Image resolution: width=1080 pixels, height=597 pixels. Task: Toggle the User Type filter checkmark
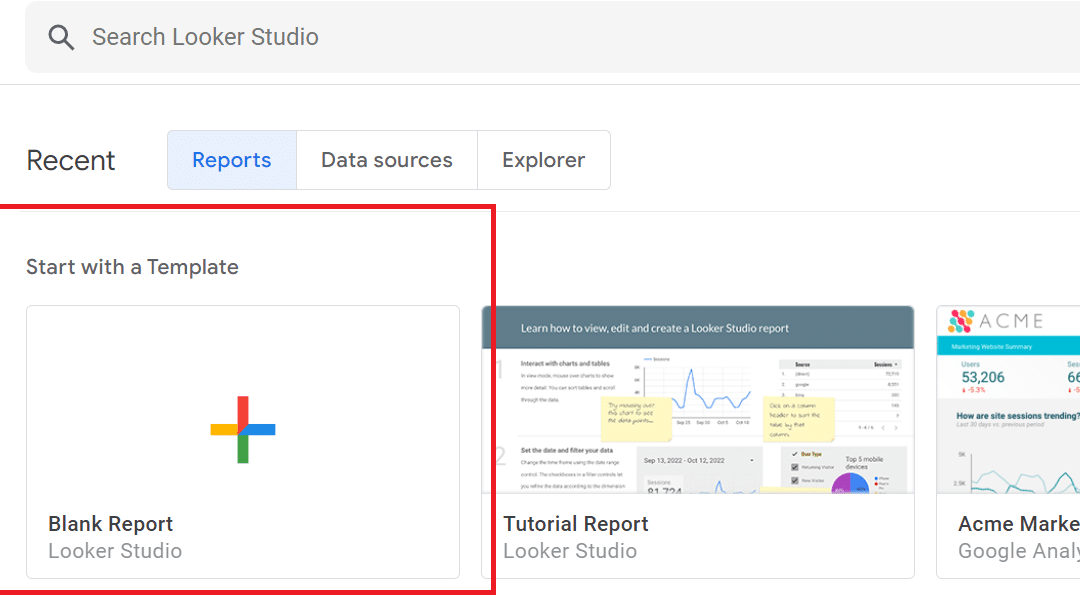[793, 454]
